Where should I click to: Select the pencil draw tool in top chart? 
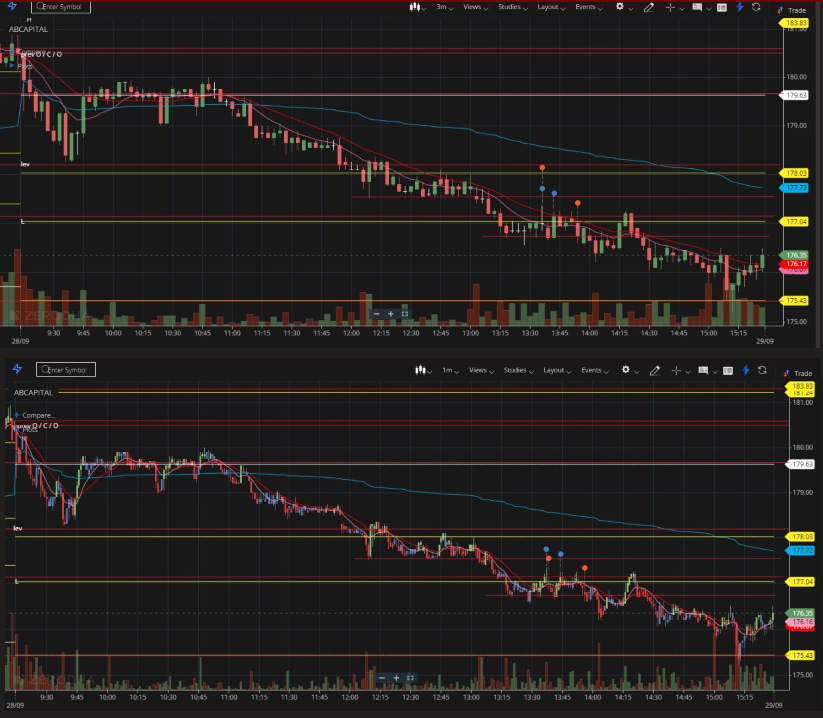coord(649,7)
